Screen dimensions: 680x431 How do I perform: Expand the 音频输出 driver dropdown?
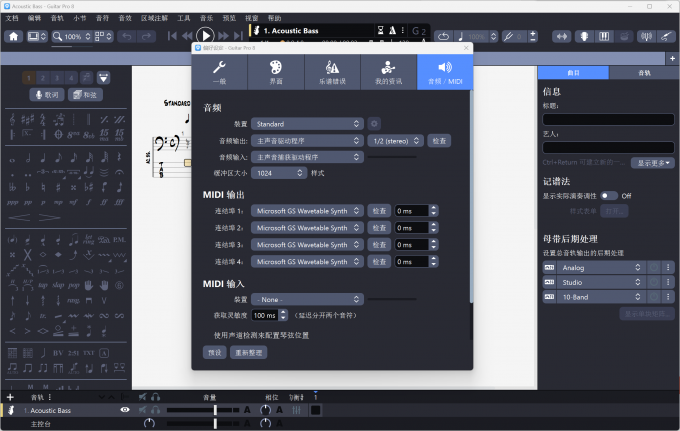tap(306, 141)
